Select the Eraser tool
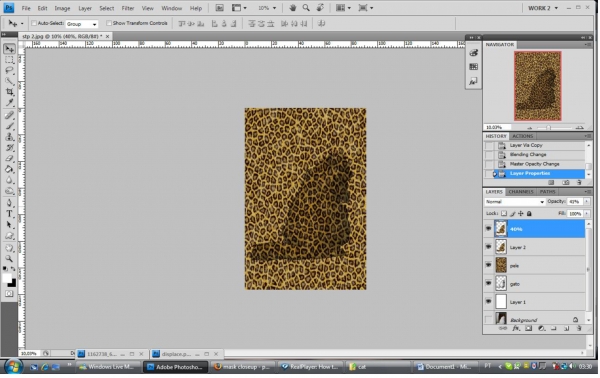 [9, 158]
